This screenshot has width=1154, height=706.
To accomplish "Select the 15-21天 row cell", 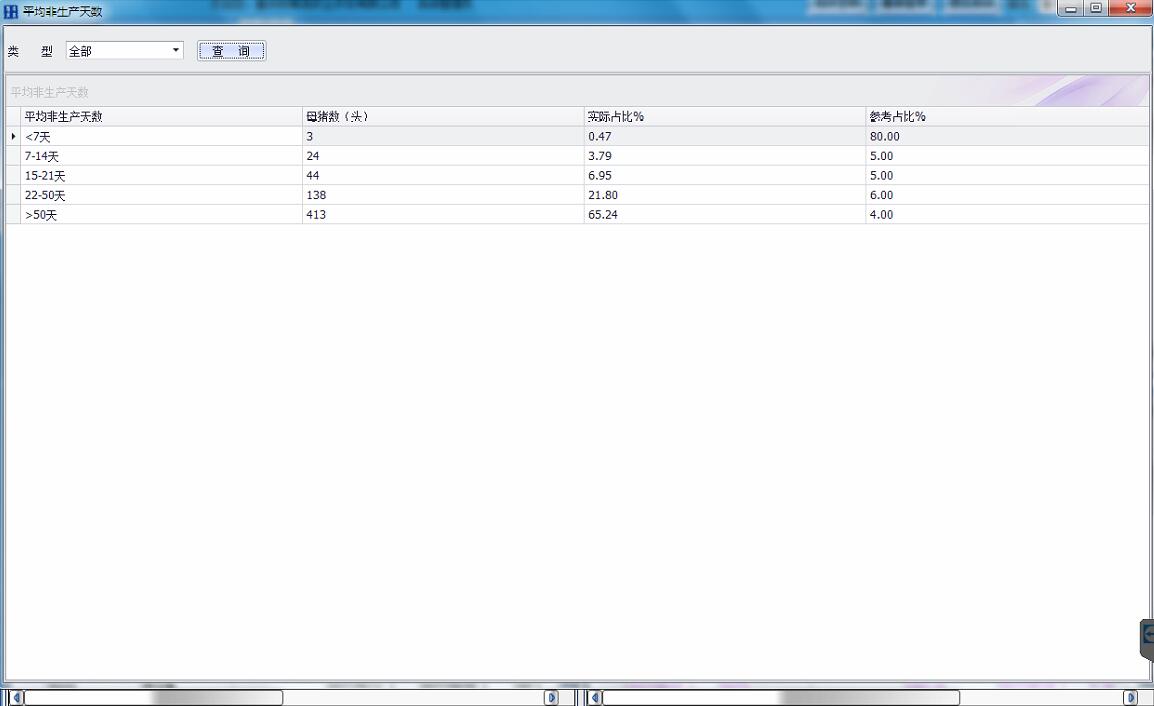I will pyautogui.click(x=161, y=175).
